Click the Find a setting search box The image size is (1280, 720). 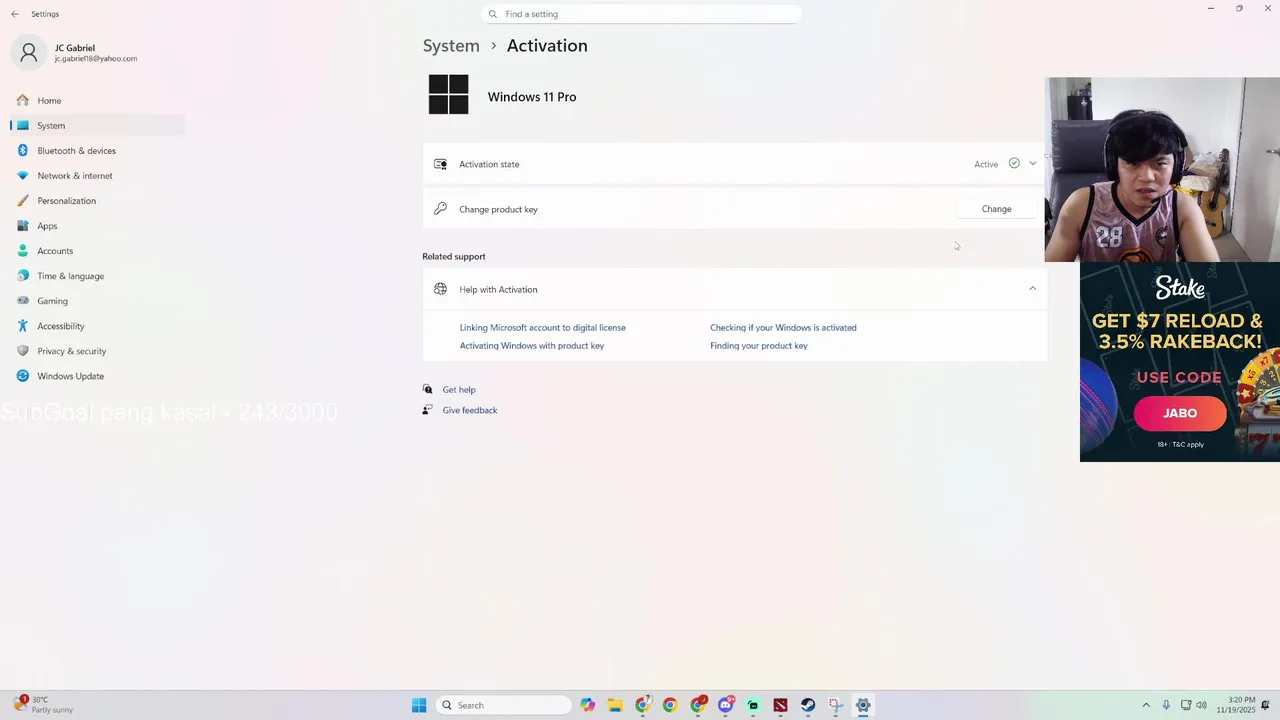click(641, 14)
